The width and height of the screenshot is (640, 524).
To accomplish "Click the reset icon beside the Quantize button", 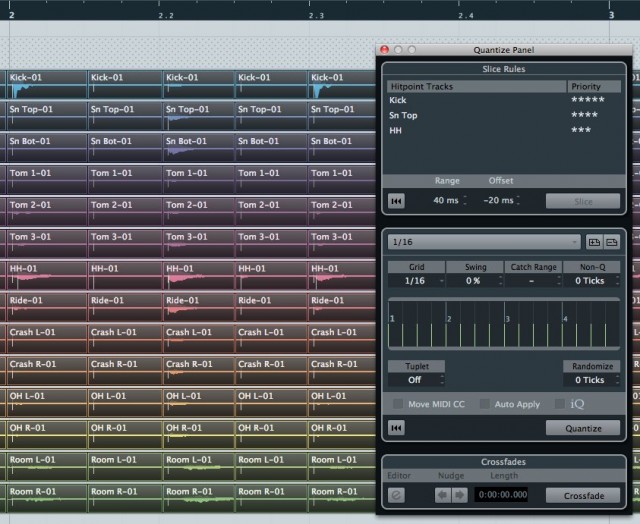I will tap(397, 428).
